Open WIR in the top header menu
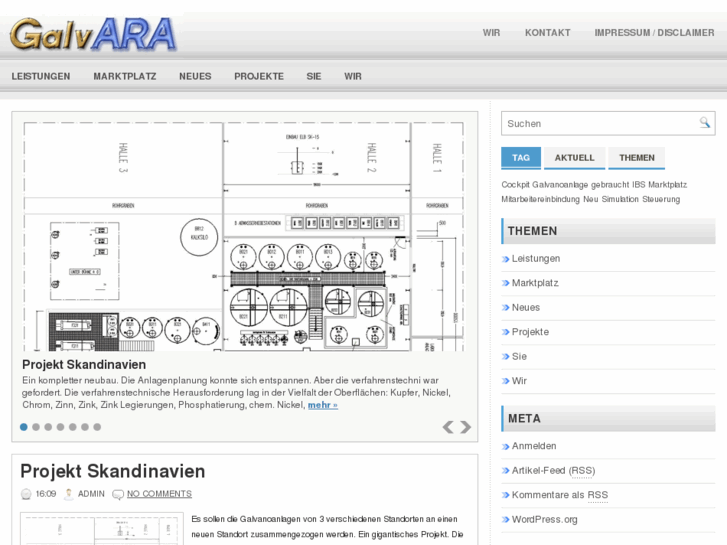This screenshot has width=727, height=545. point(491,33)
